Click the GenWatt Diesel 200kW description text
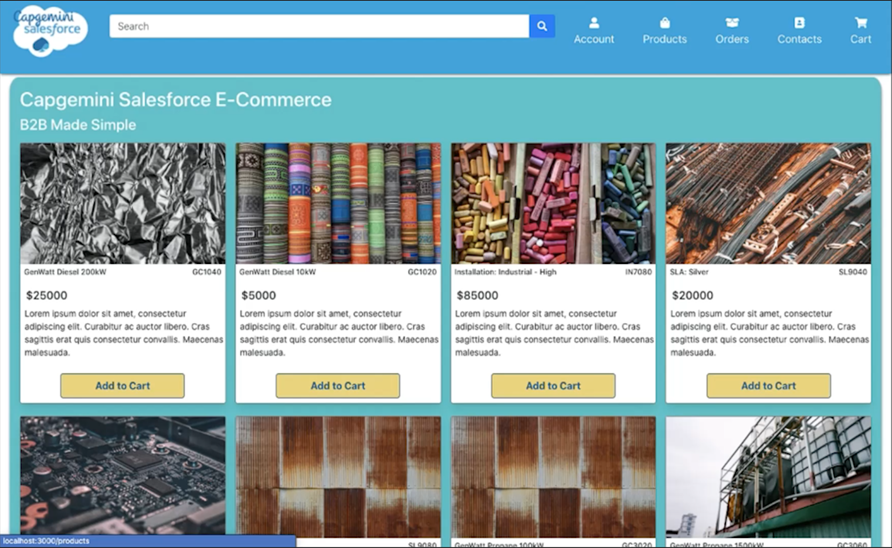The image size is (892, 548). tap(123, 333)
